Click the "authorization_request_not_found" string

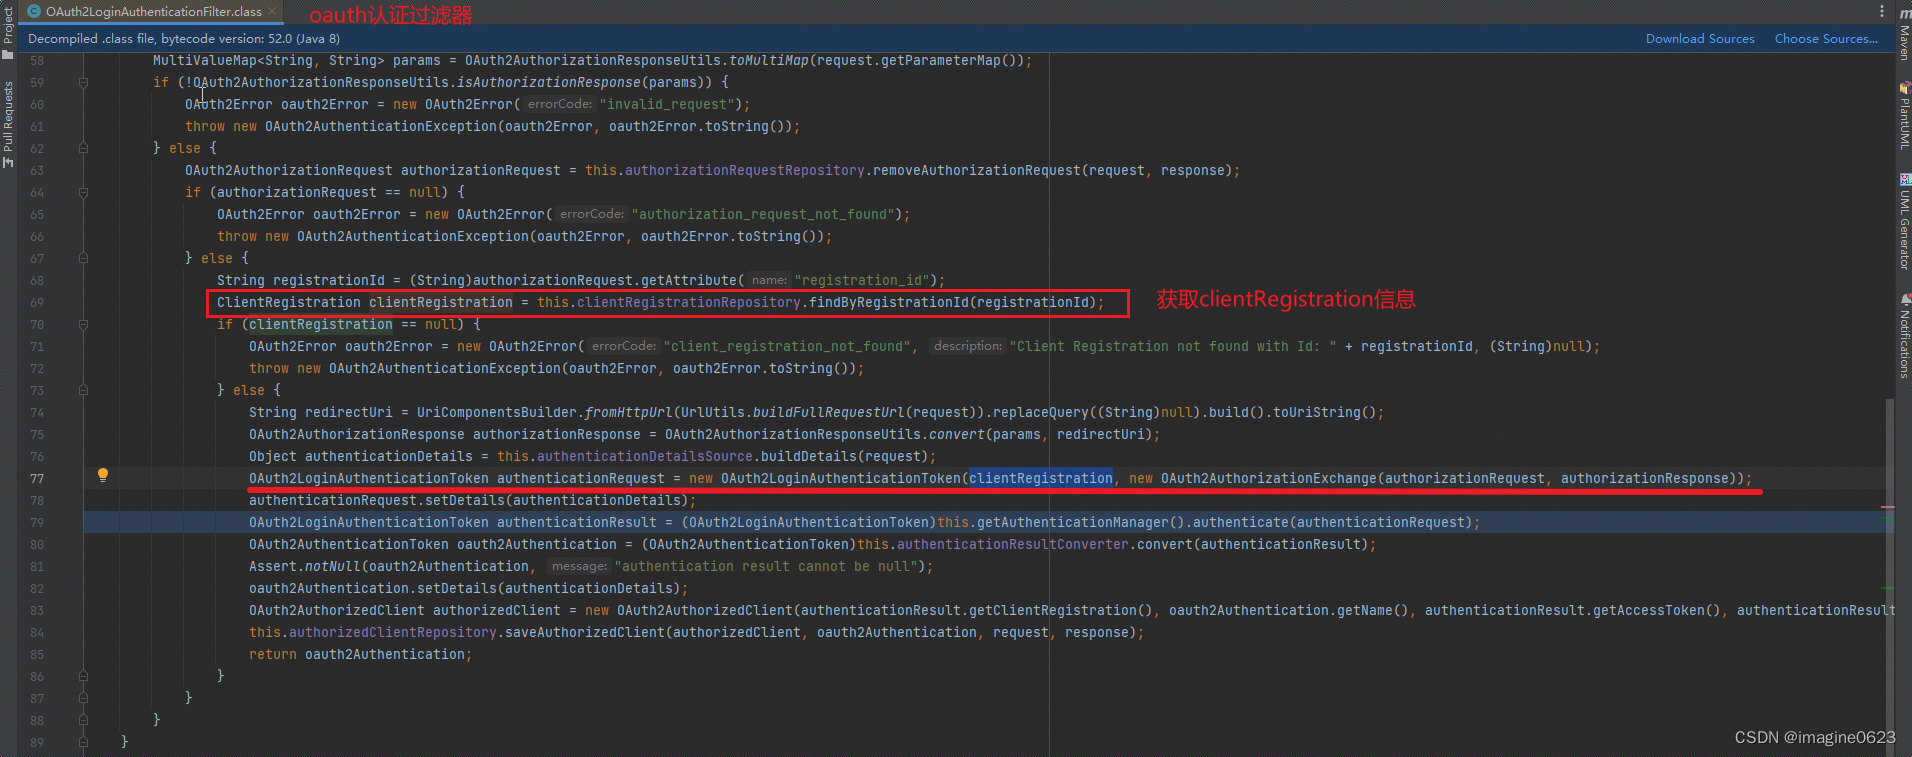764,214
